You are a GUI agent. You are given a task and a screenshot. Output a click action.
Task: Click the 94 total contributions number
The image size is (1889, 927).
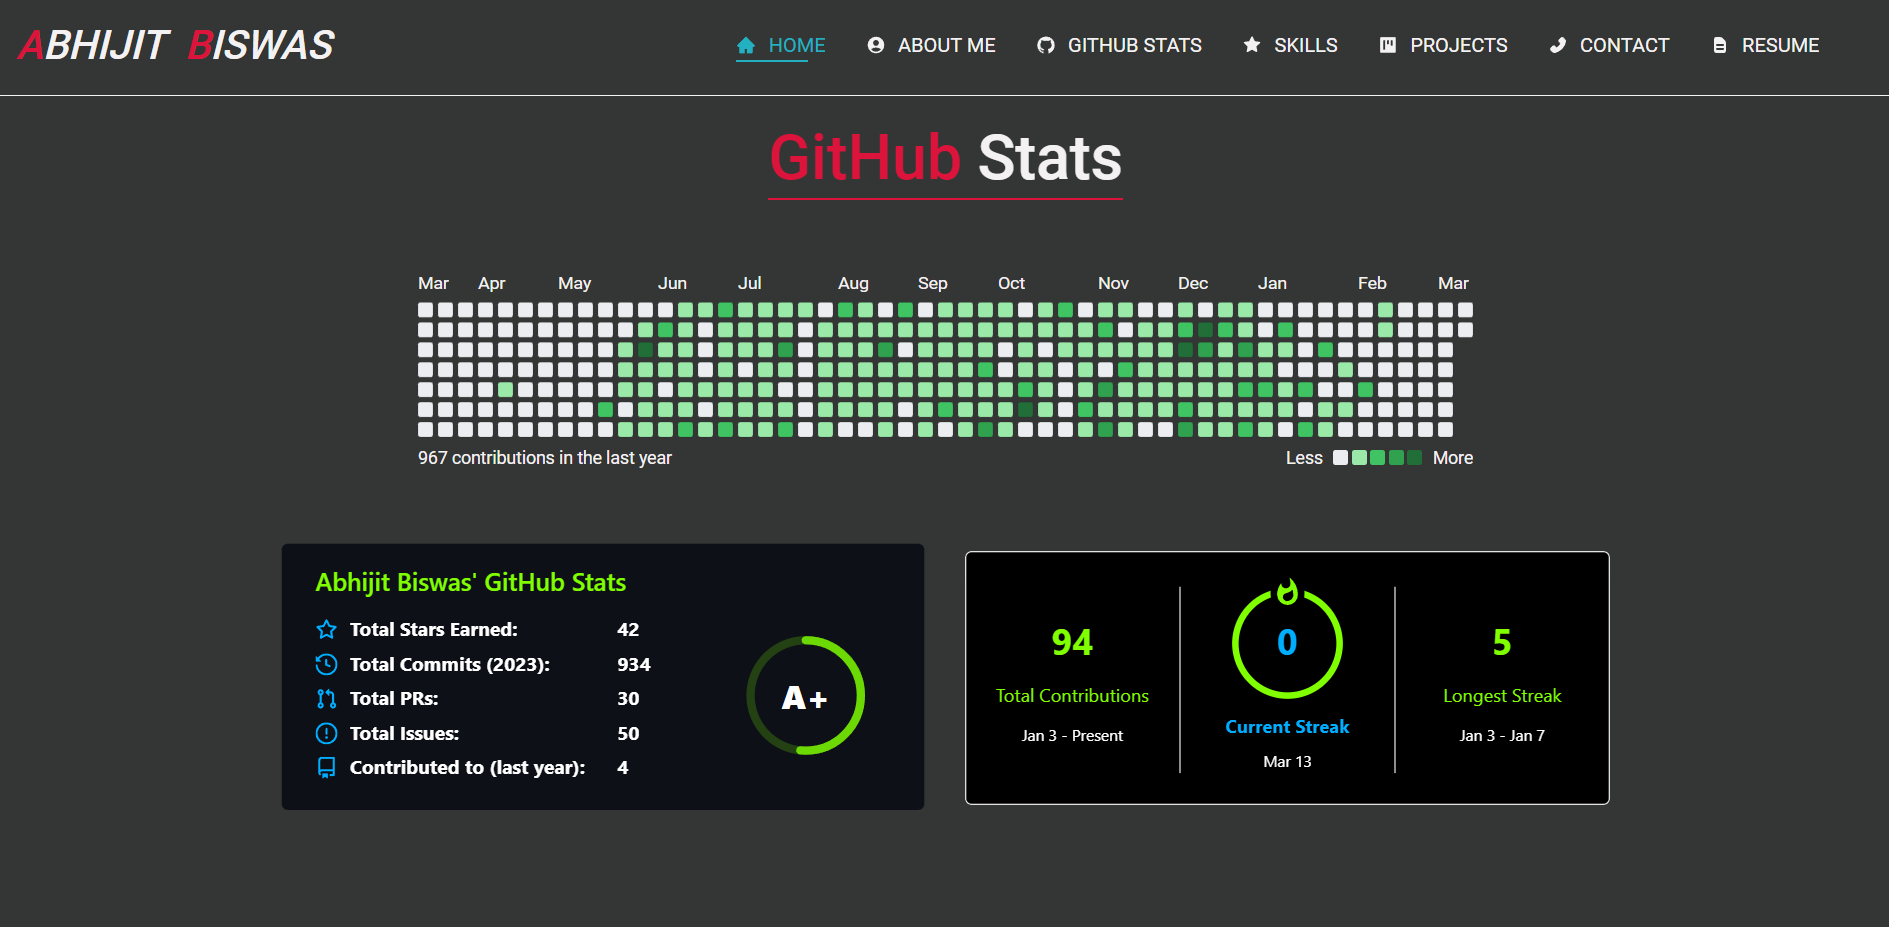click(x=1072, y=642)
